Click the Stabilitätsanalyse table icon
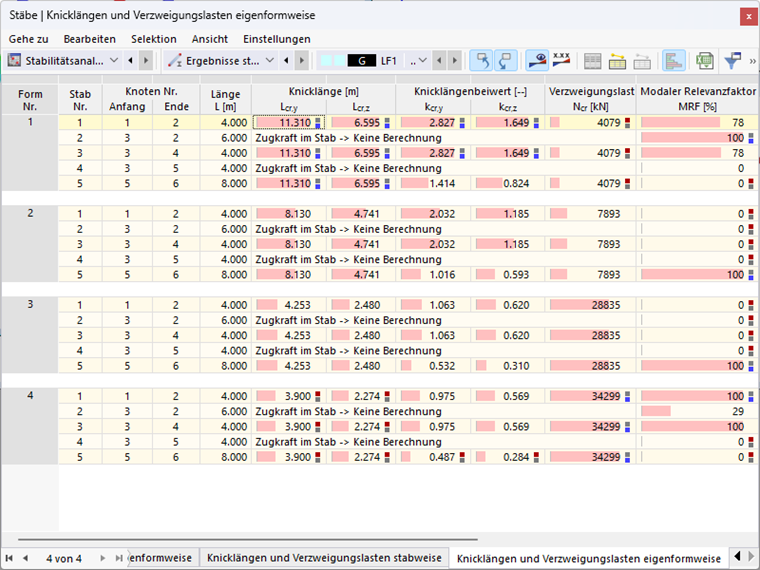Image resolution: width=760 pixels, height=570 pixels. [x=15, y=61]
